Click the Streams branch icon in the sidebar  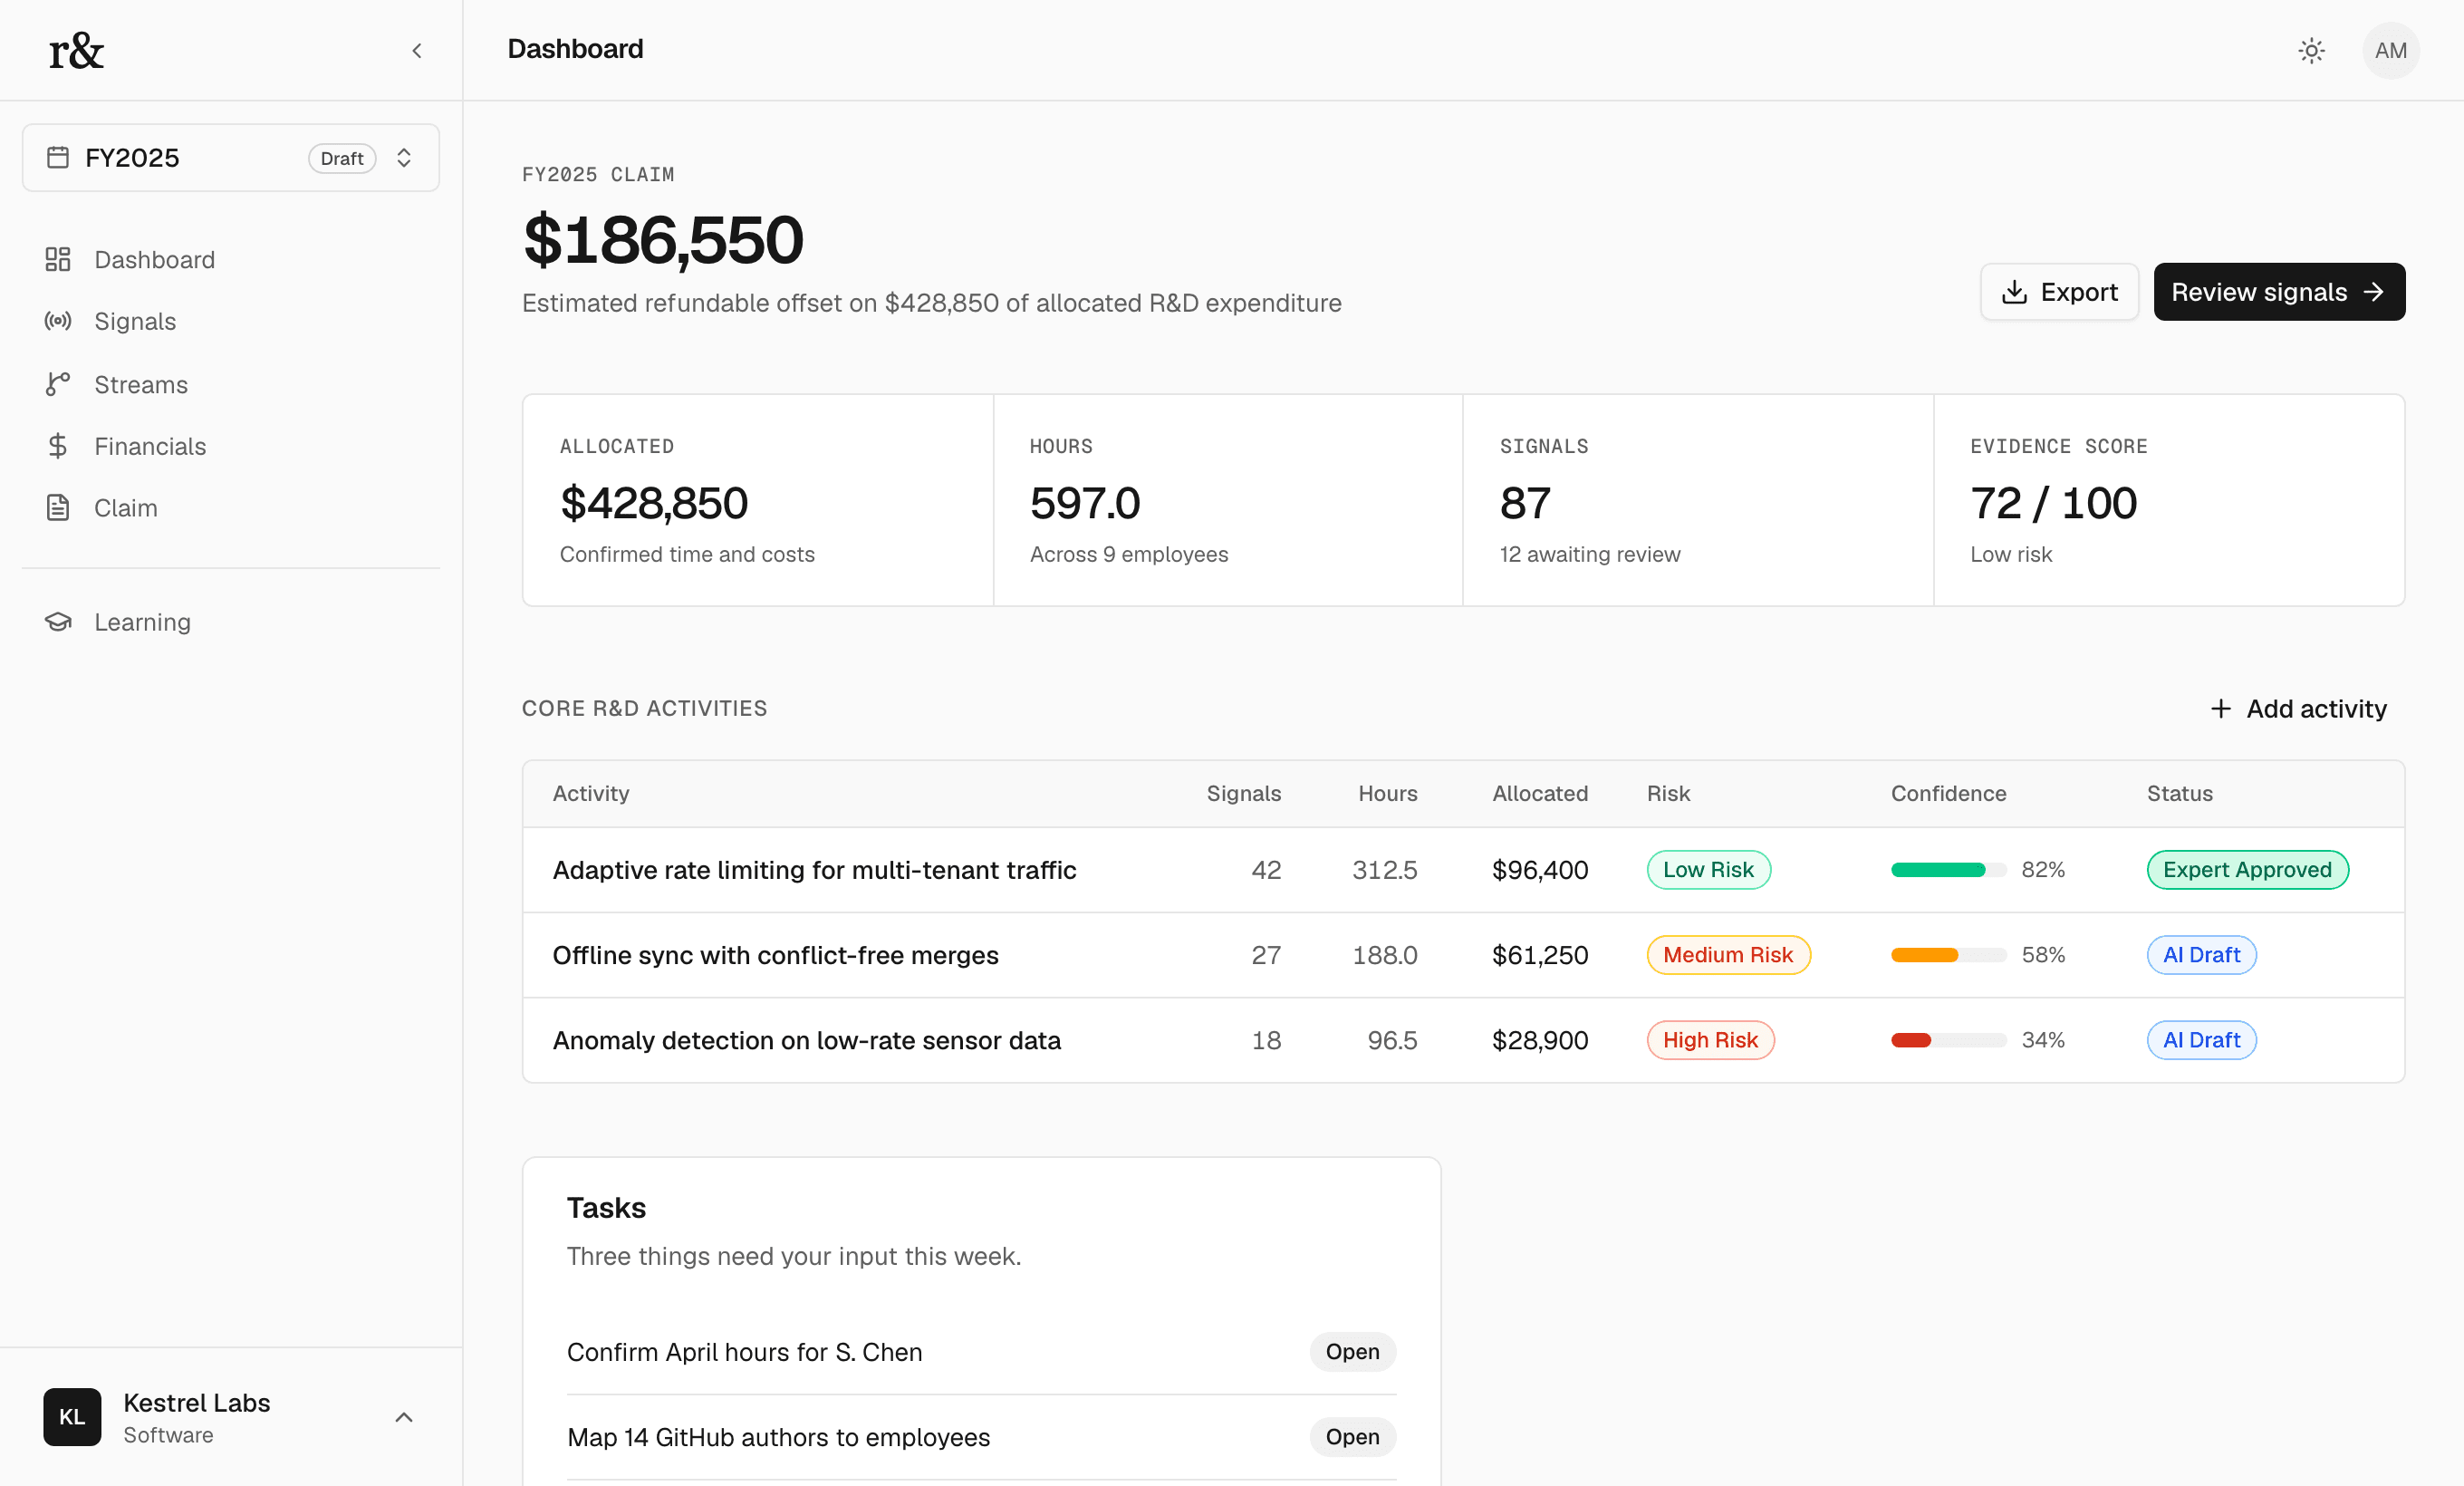point(58,384)
